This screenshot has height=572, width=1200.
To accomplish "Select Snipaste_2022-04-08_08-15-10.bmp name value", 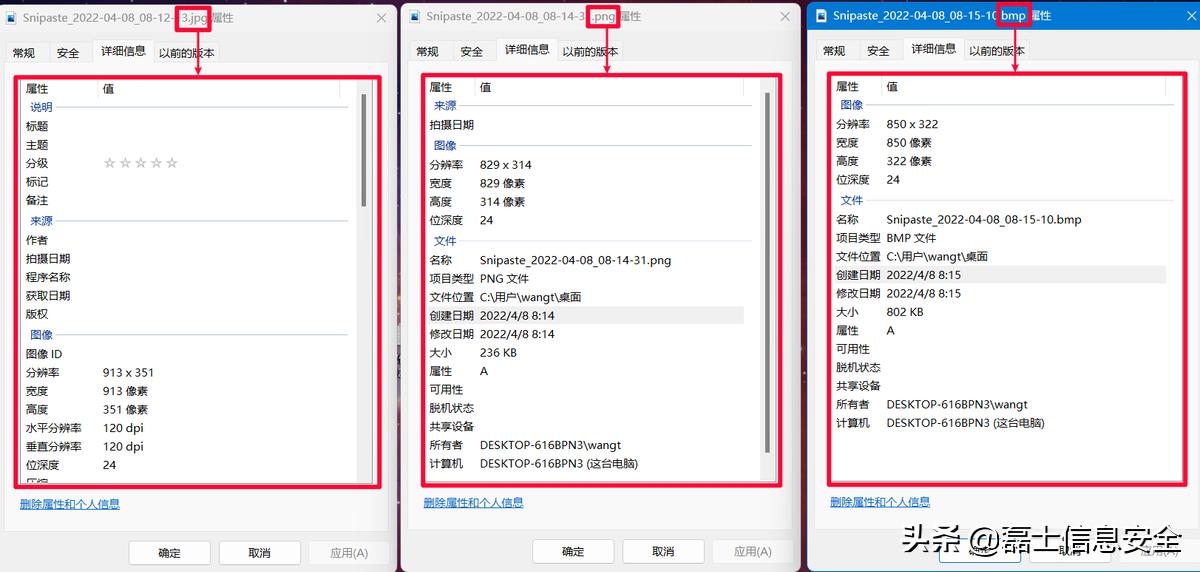I will [x=984, y=219].
